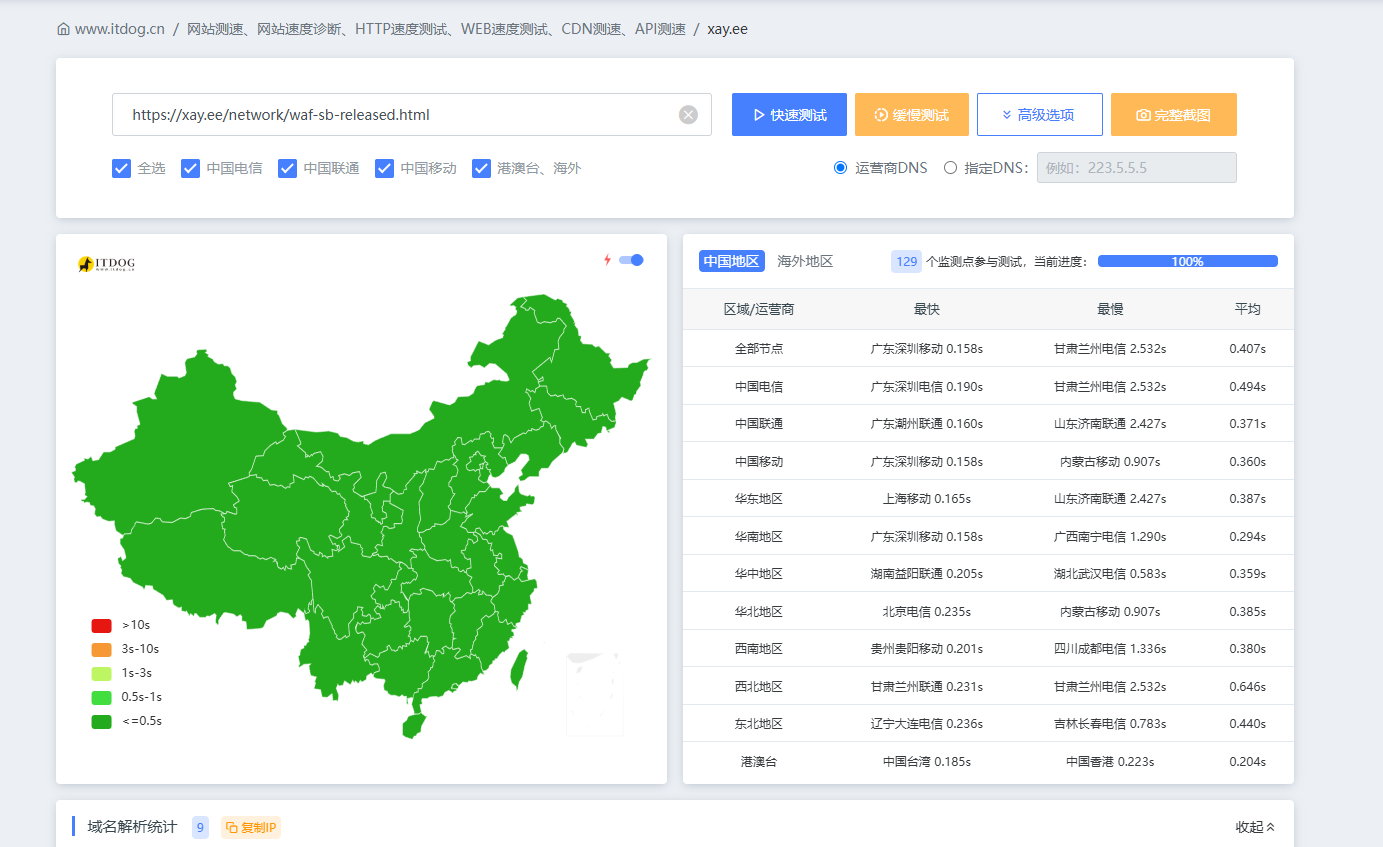This screenshot has width=1383, height=847.
Task: Click the 完整截图 screenshot button
Action: click(1174, 115)
